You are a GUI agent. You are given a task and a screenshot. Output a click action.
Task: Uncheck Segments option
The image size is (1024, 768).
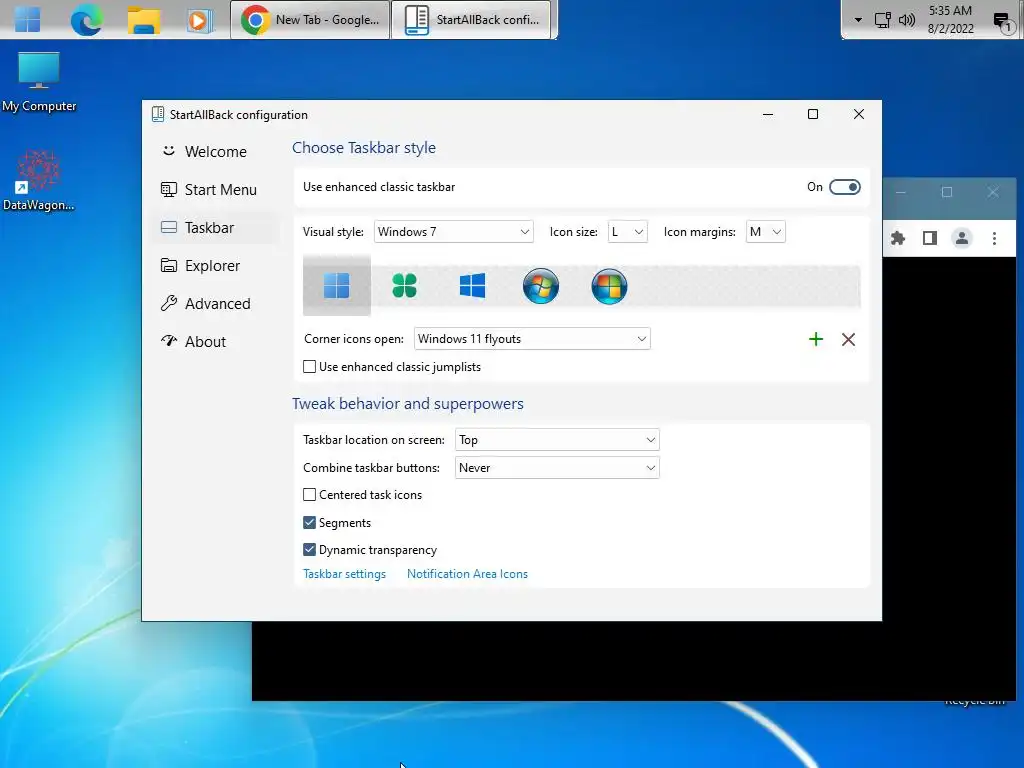310,522
